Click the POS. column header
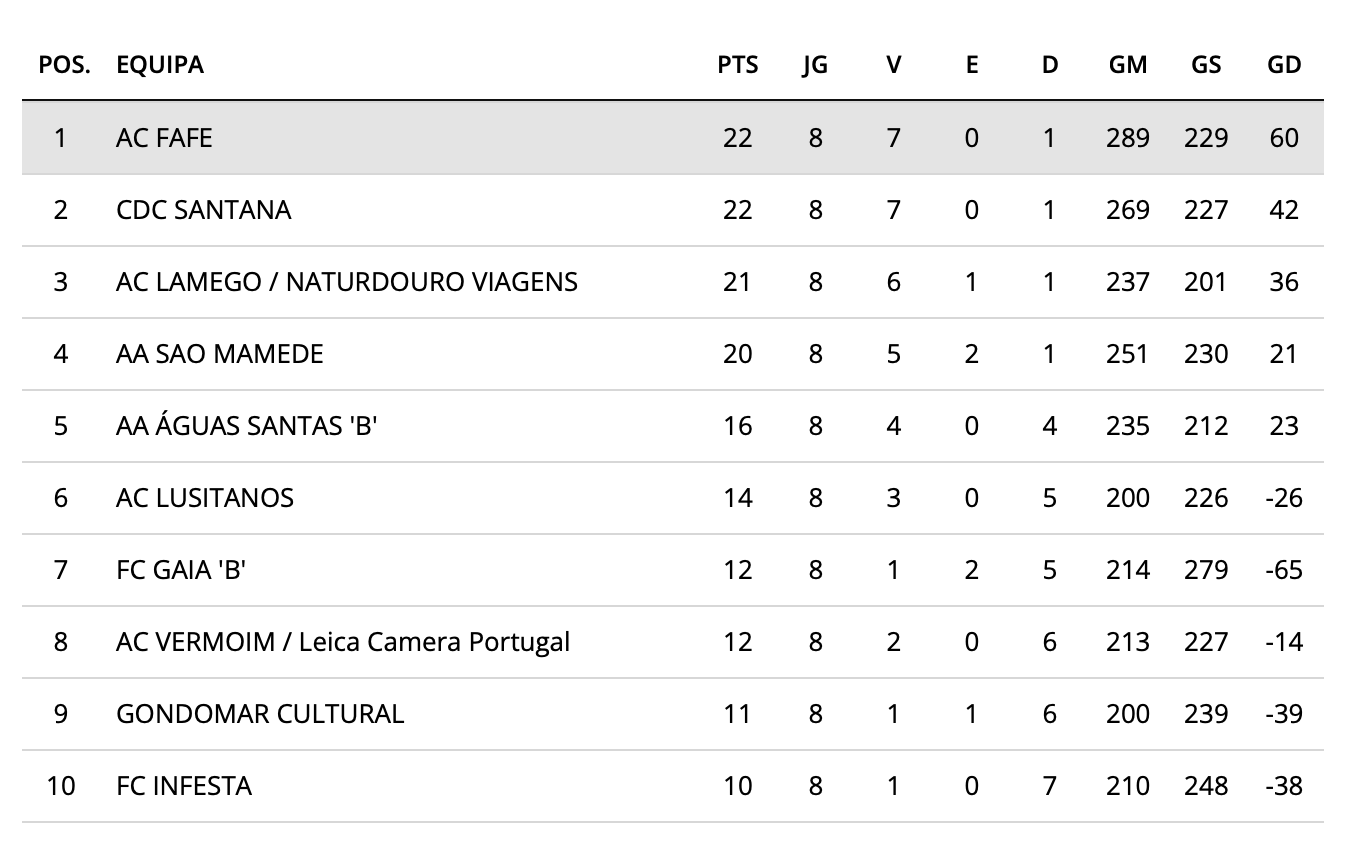This screenshot has width=1354, height=864. click(64, 65)
